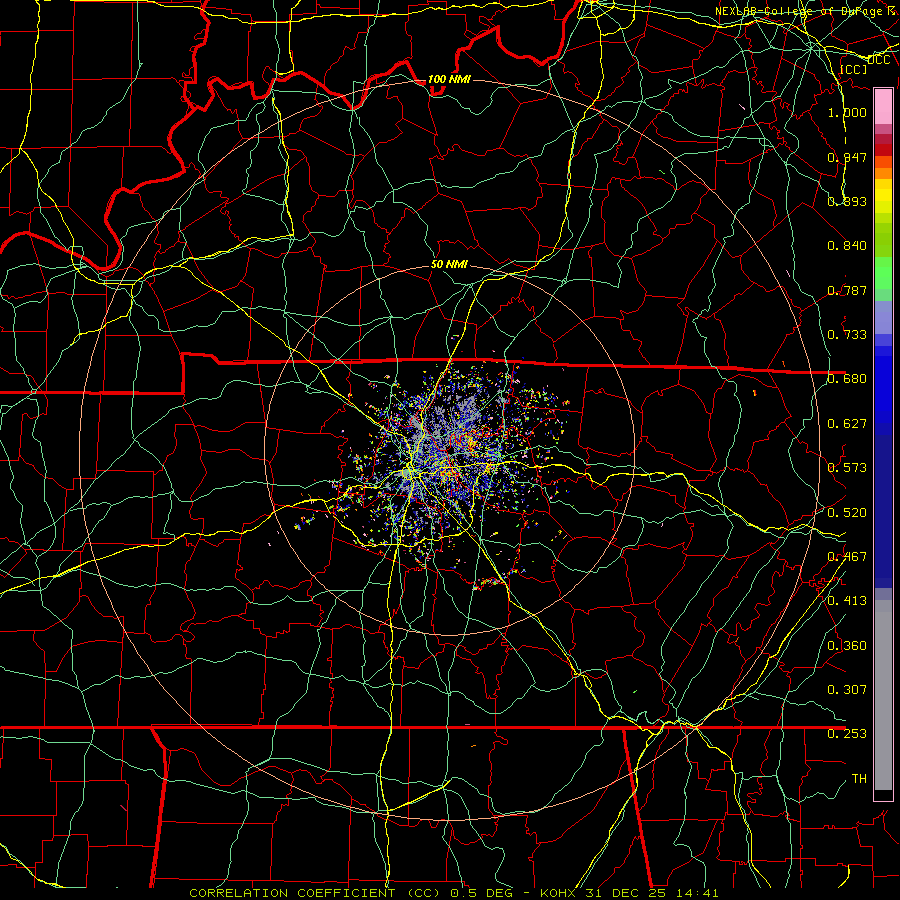This screenshot has width=900, height=900.
Task: Click the 50 NMI range ring label
Action: (x=449, y=264)
